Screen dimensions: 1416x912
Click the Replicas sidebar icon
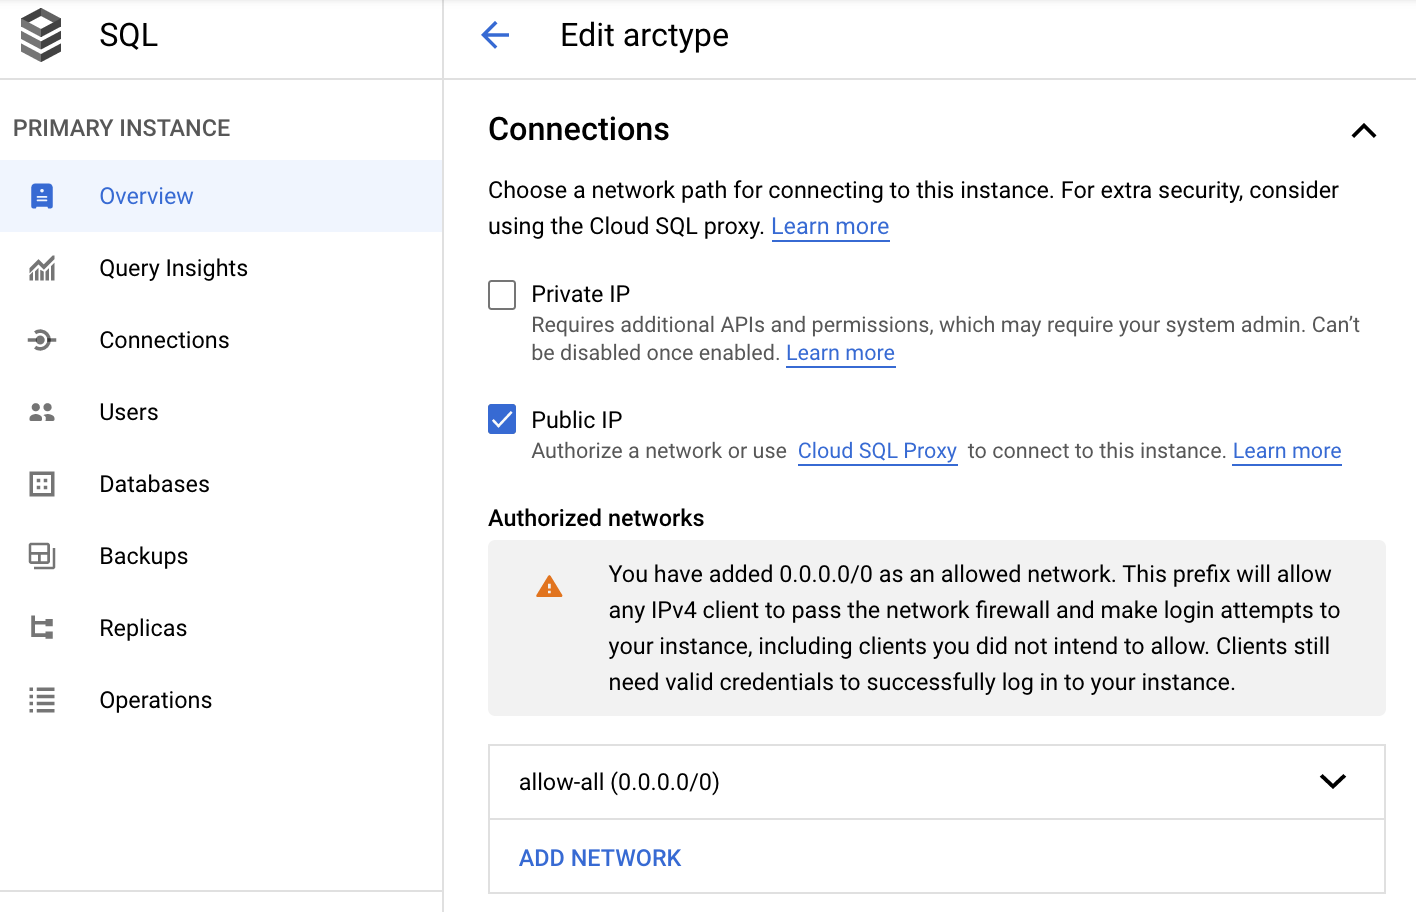42,628
